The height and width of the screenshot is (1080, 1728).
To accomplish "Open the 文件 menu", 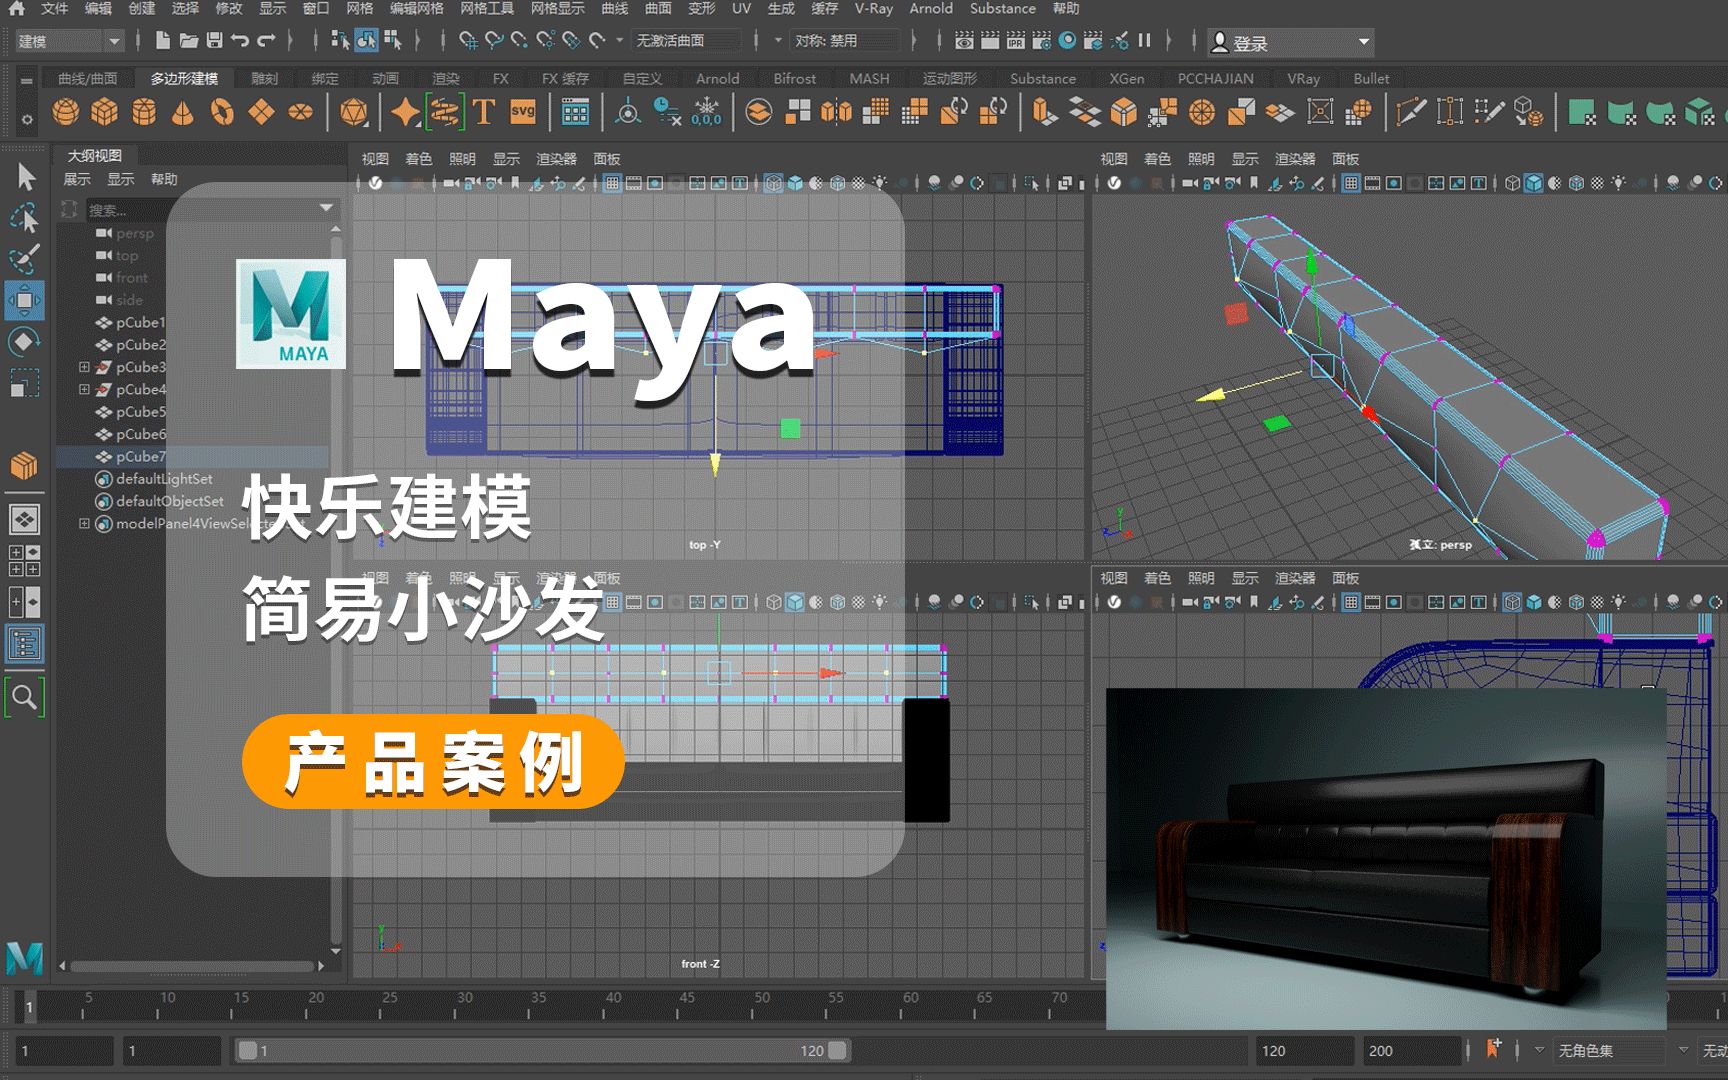I will pos(54,8).
